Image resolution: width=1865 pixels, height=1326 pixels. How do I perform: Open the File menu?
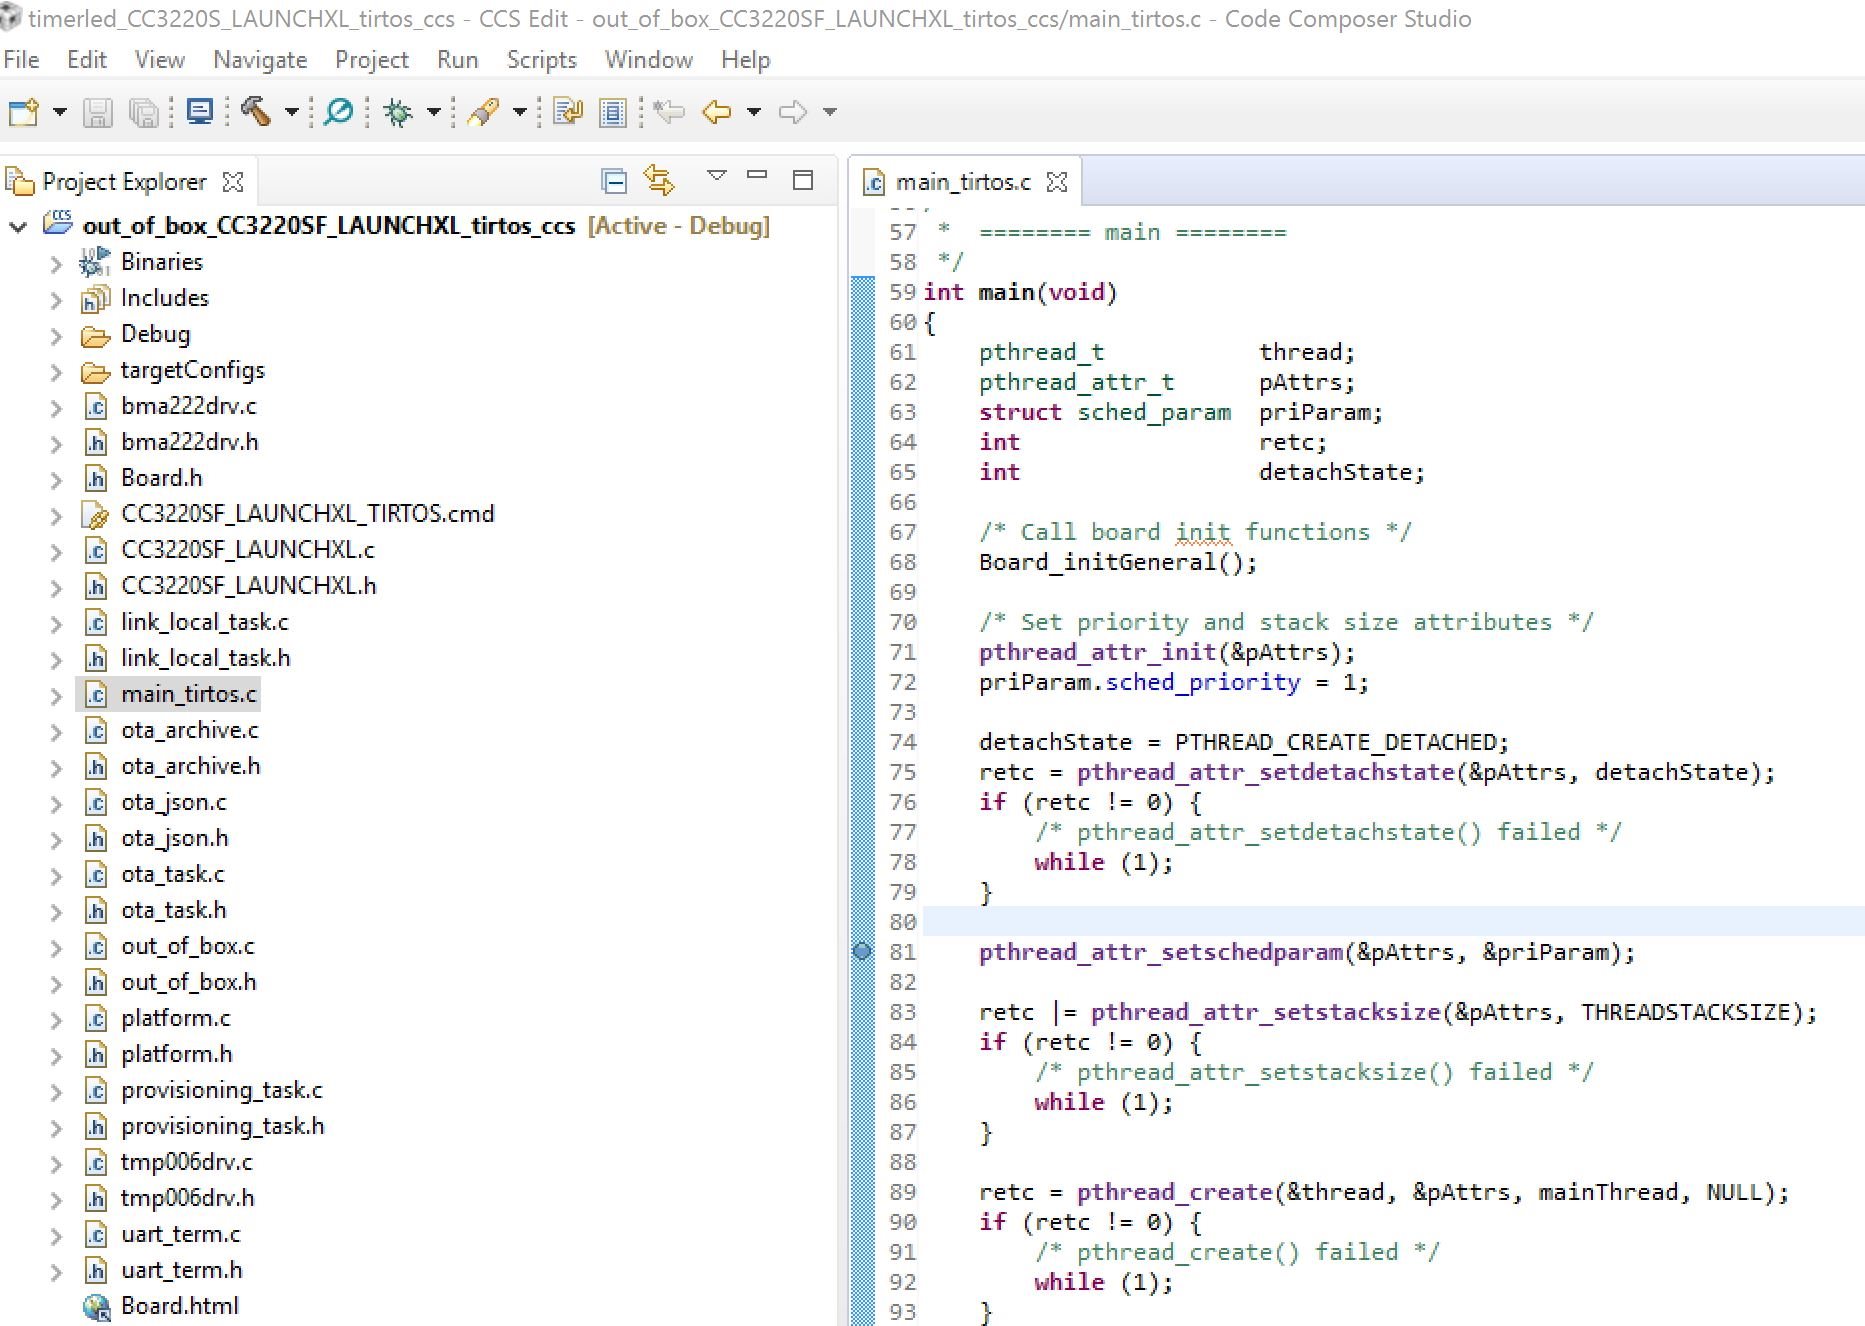pos(21,60)
